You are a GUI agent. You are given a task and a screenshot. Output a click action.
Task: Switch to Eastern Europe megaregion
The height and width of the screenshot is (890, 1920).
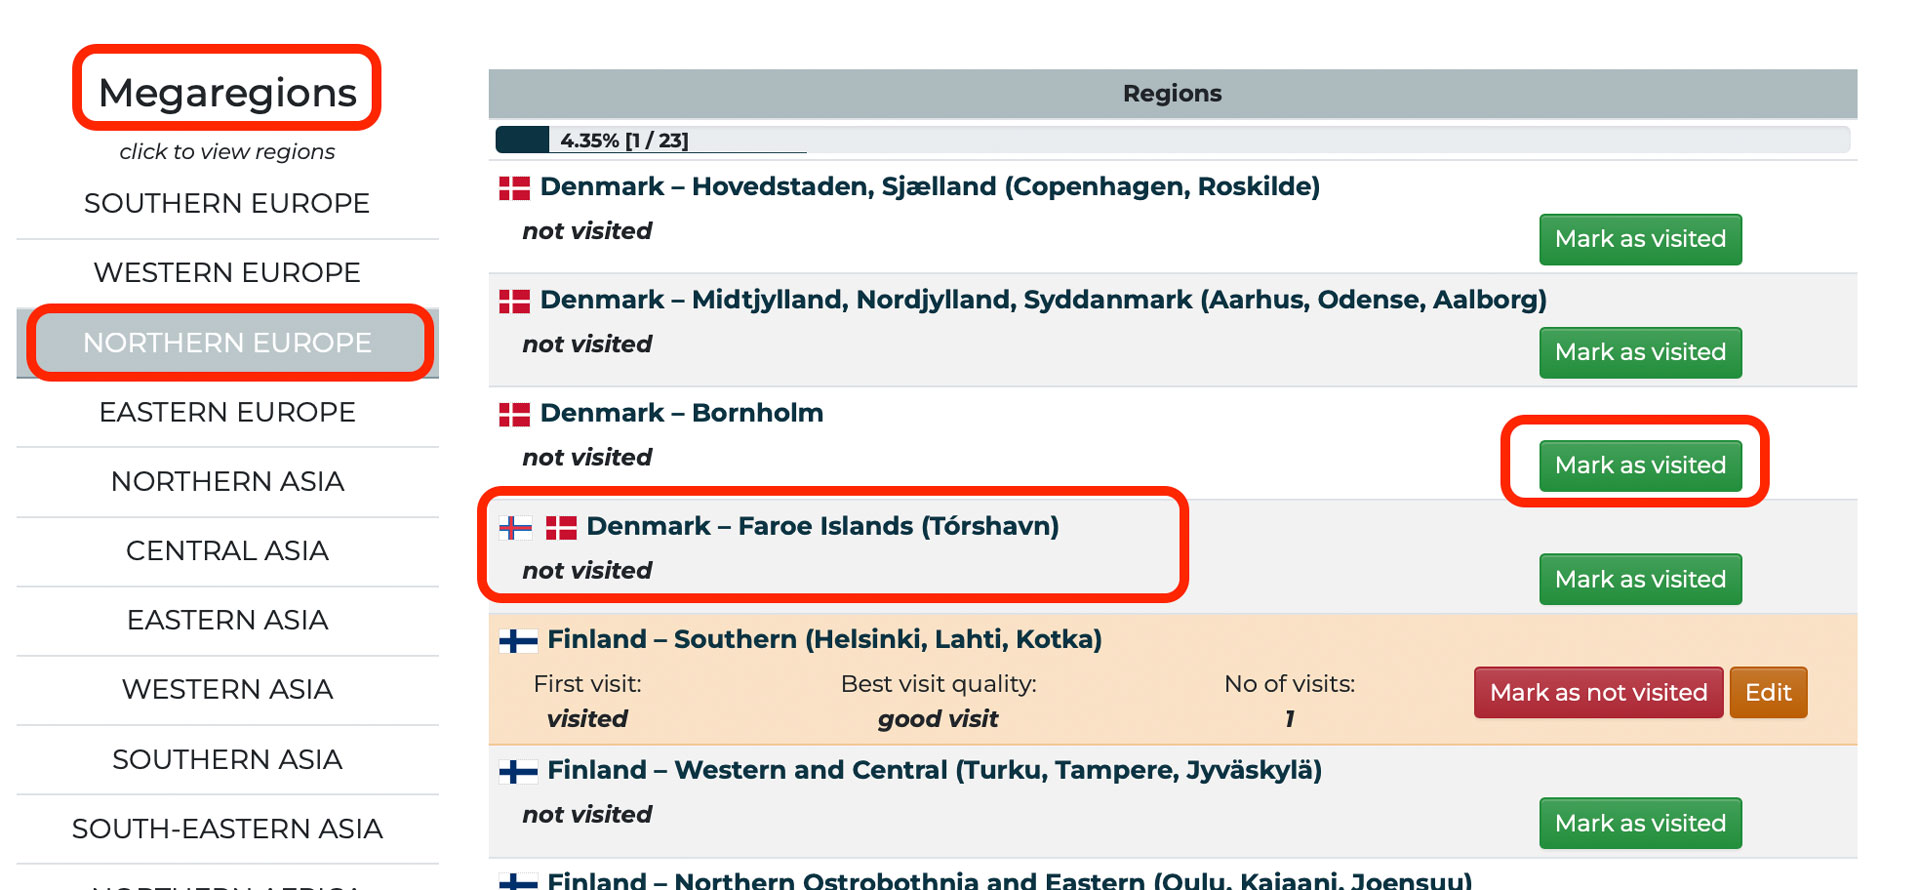[227, 412]
